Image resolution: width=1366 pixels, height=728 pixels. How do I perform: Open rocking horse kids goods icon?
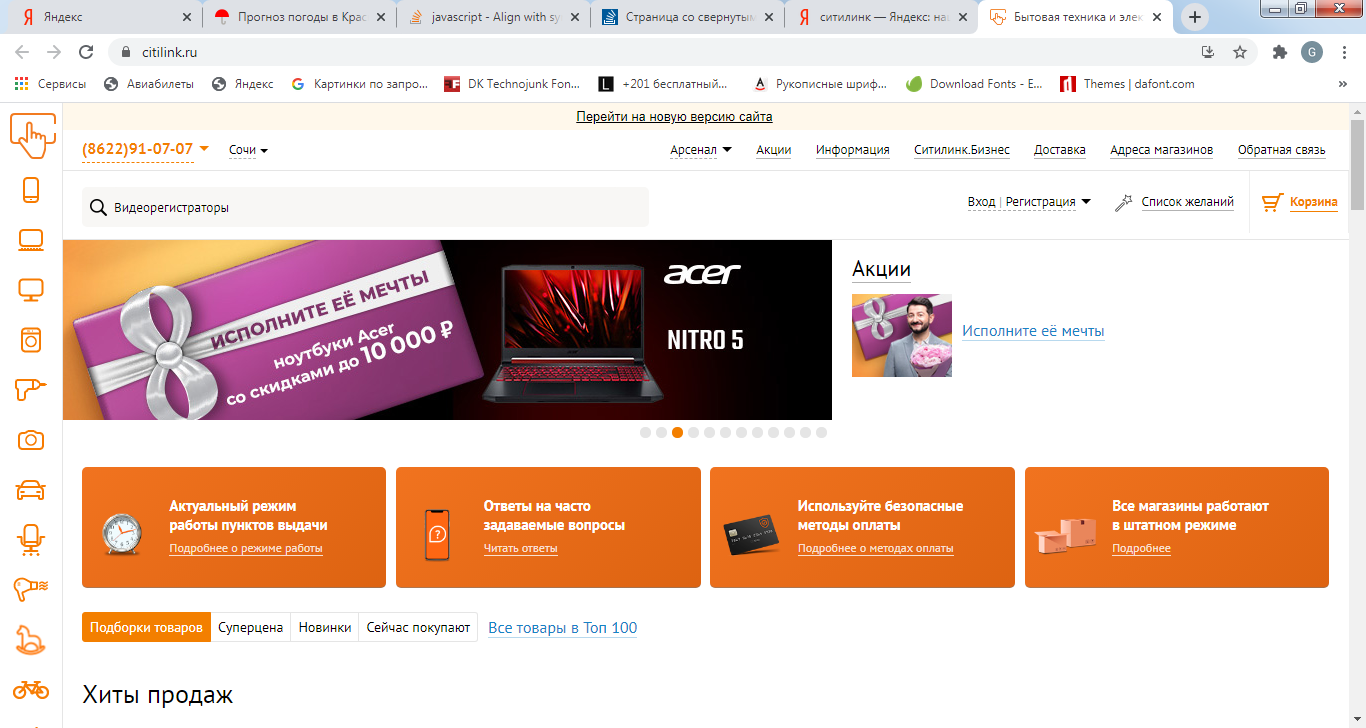31,640
